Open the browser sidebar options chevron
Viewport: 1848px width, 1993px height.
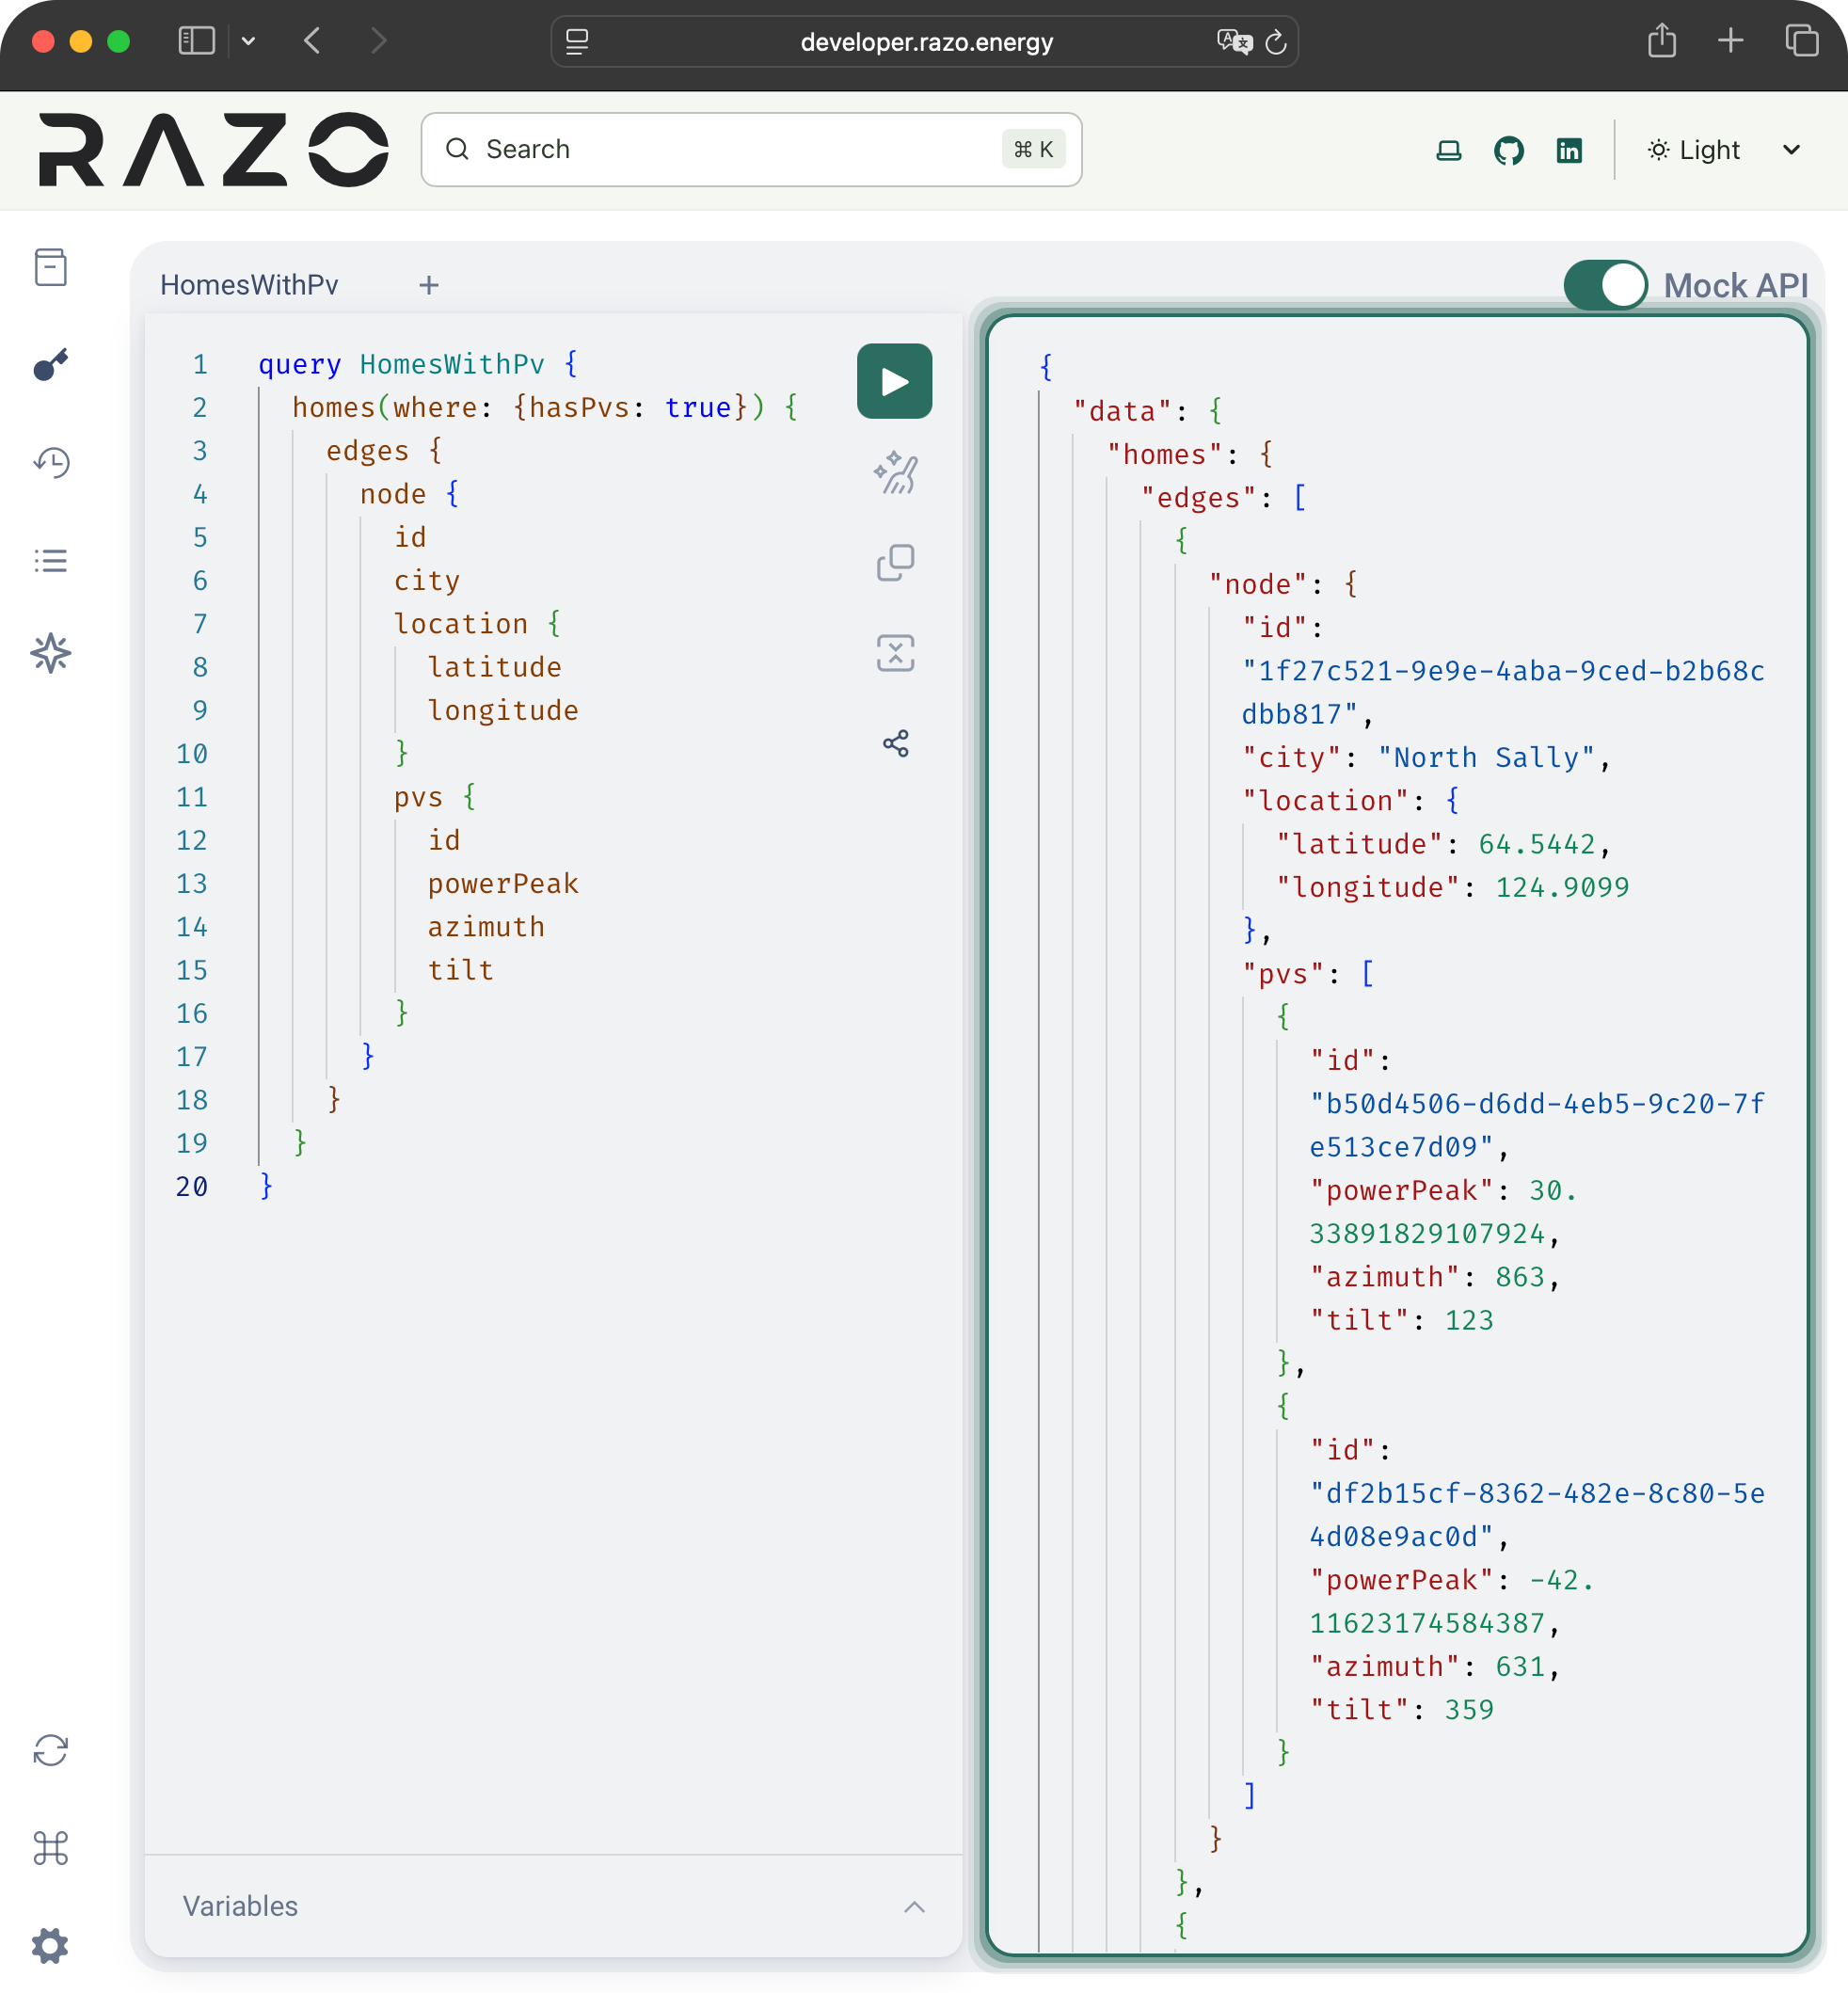coord(249,41)
